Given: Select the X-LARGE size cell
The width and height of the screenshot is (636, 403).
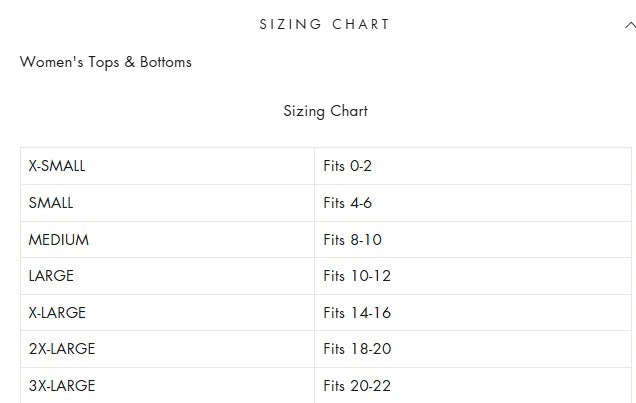Looking at the screenshot, I should (57, 313).
